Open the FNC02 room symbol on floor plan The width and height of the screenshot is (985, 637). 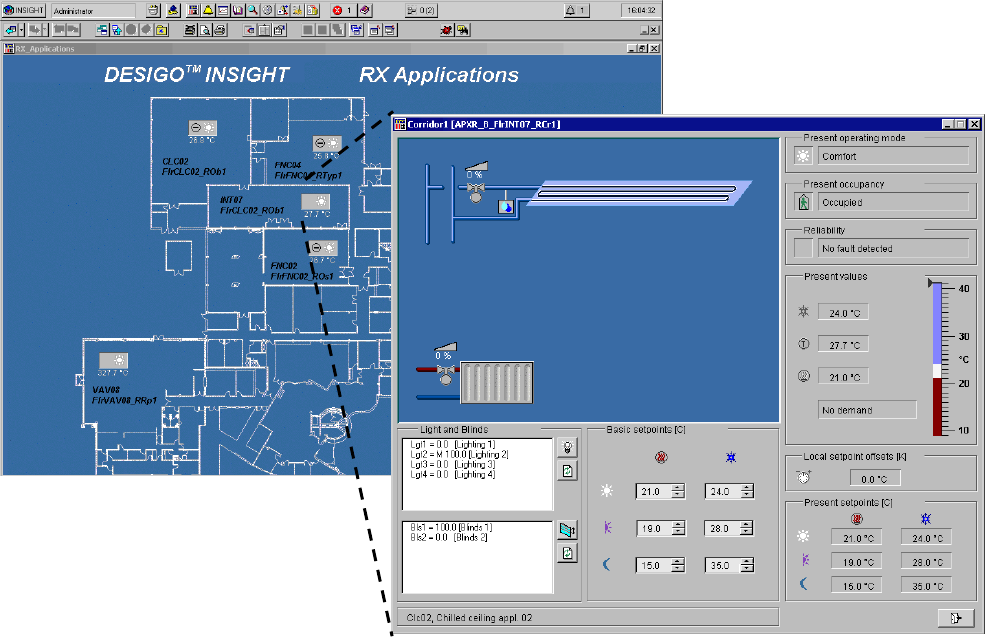(324, 248)
